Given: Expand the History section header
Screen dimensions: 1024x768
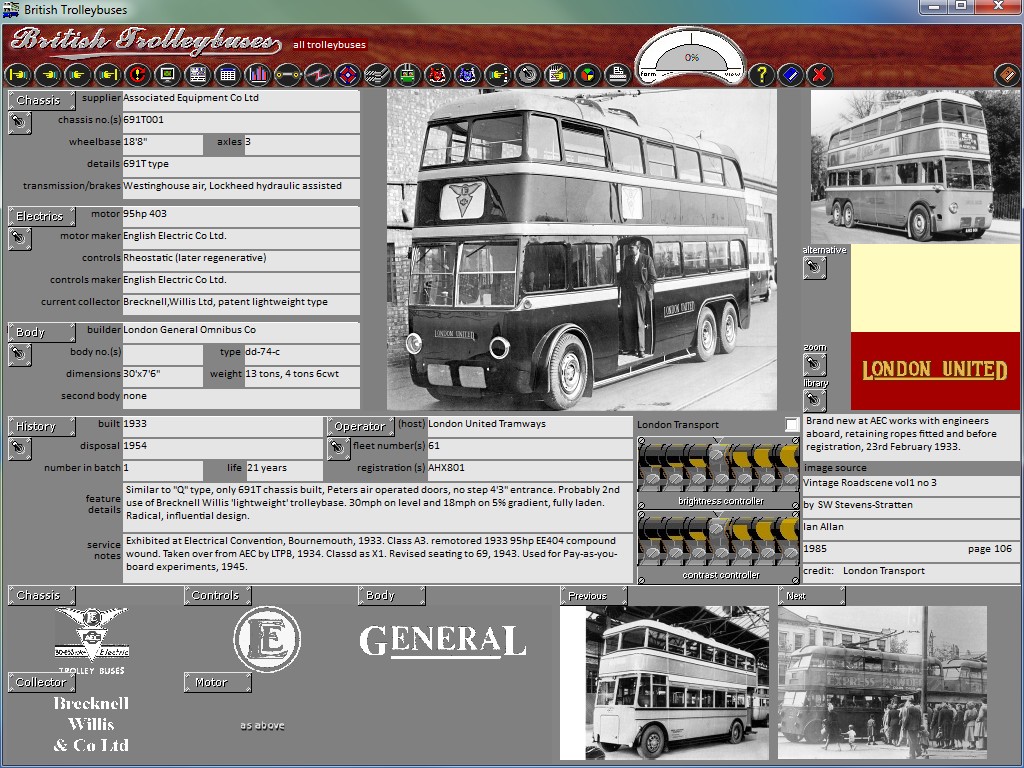Looking at the screenshot, I should coord(41,426).
